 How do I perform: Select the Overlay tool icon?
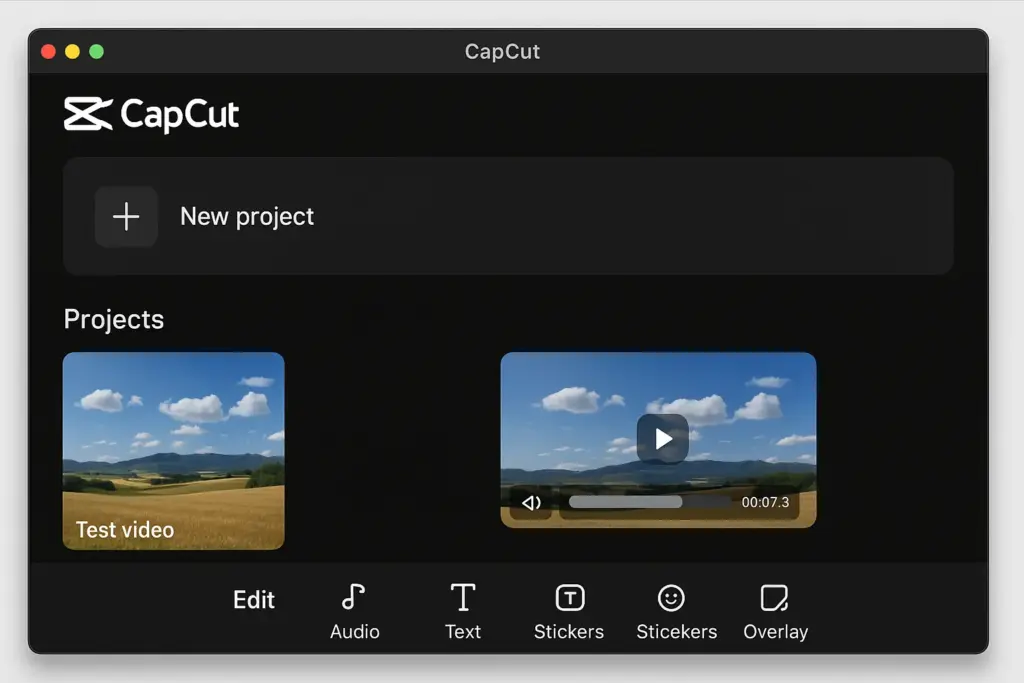tap(775, 597)
